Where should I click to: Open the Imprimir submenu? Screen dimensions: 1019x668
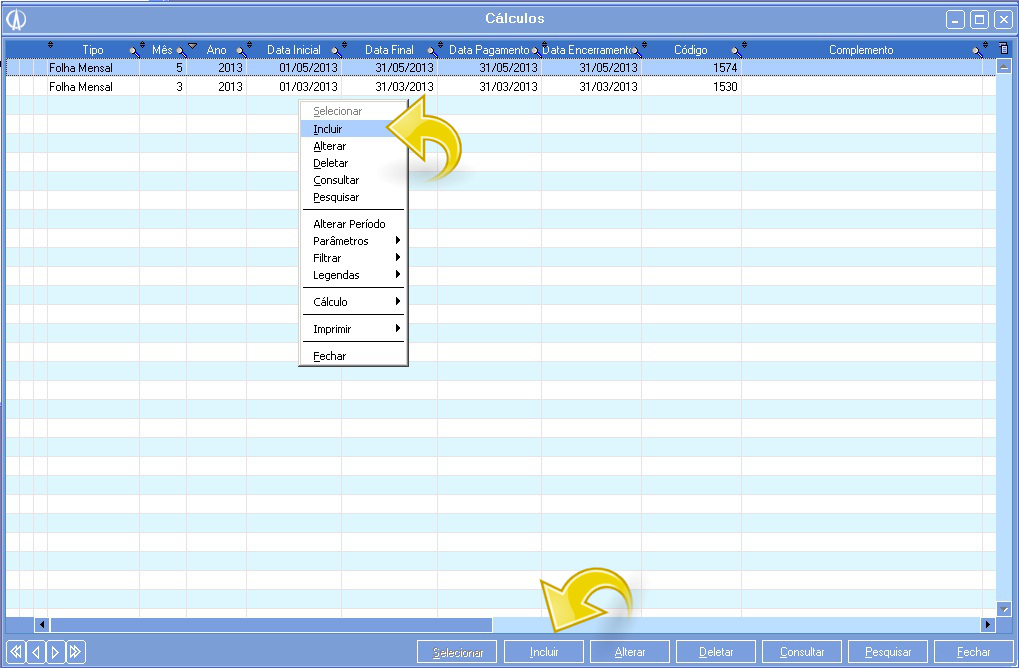point(353,329)
